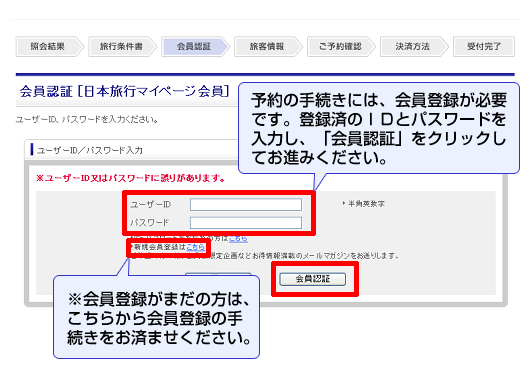Focus the ユーザーID input field

pos(246,205)
